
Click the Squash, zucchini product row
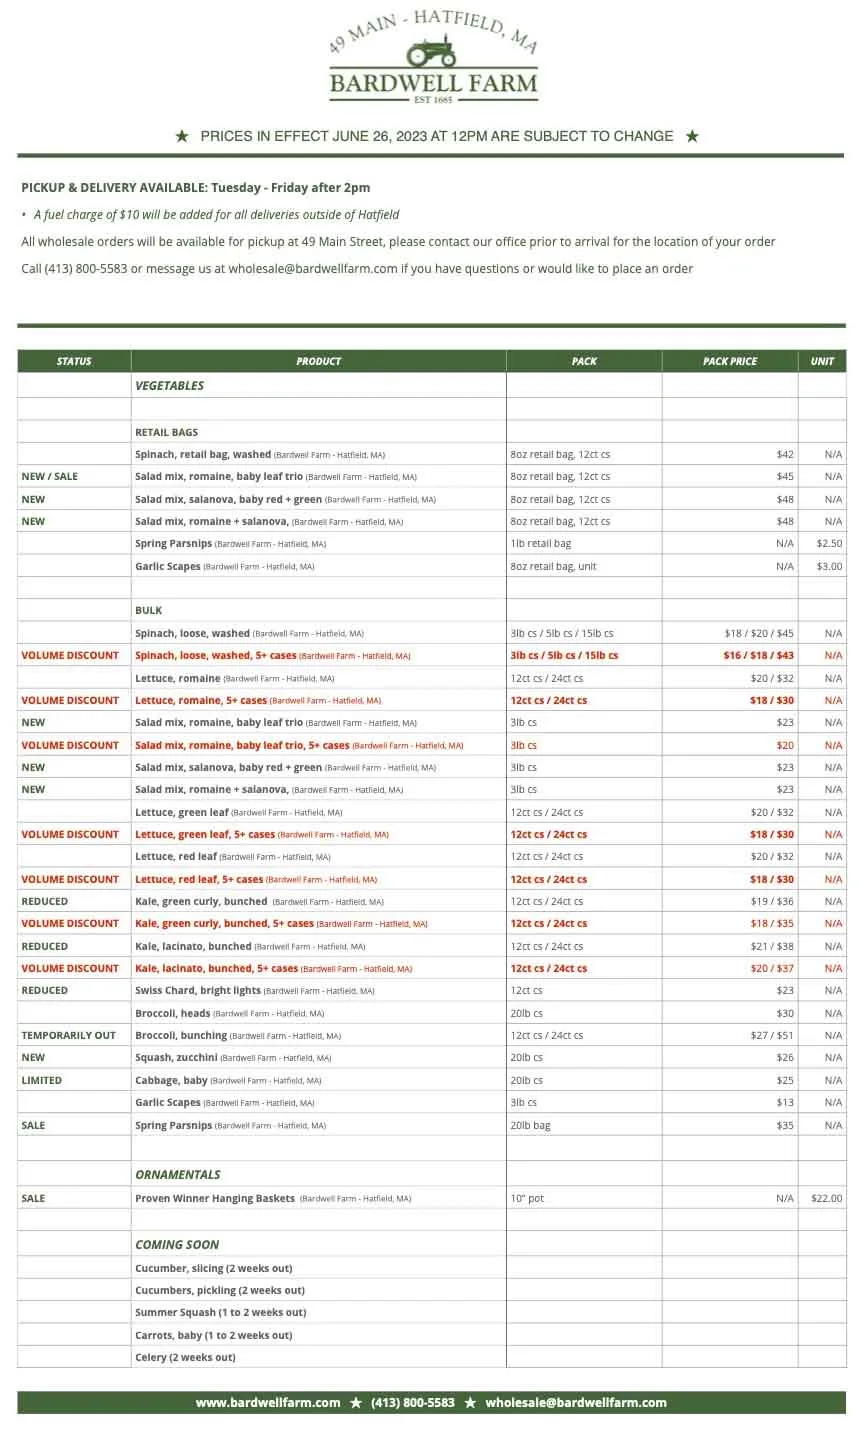click(432, 1057)
